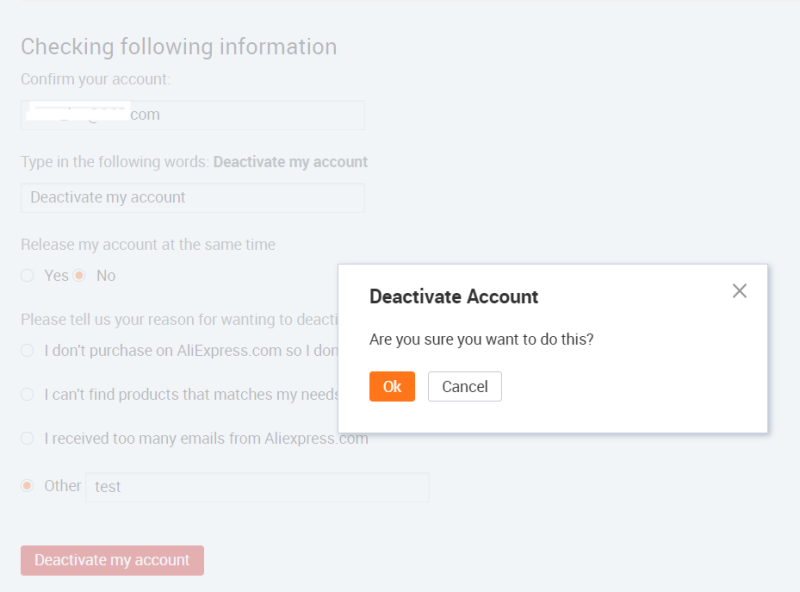Focus the confirm account email field
Viewport: 800px width, 592px height.
(193, 115)
